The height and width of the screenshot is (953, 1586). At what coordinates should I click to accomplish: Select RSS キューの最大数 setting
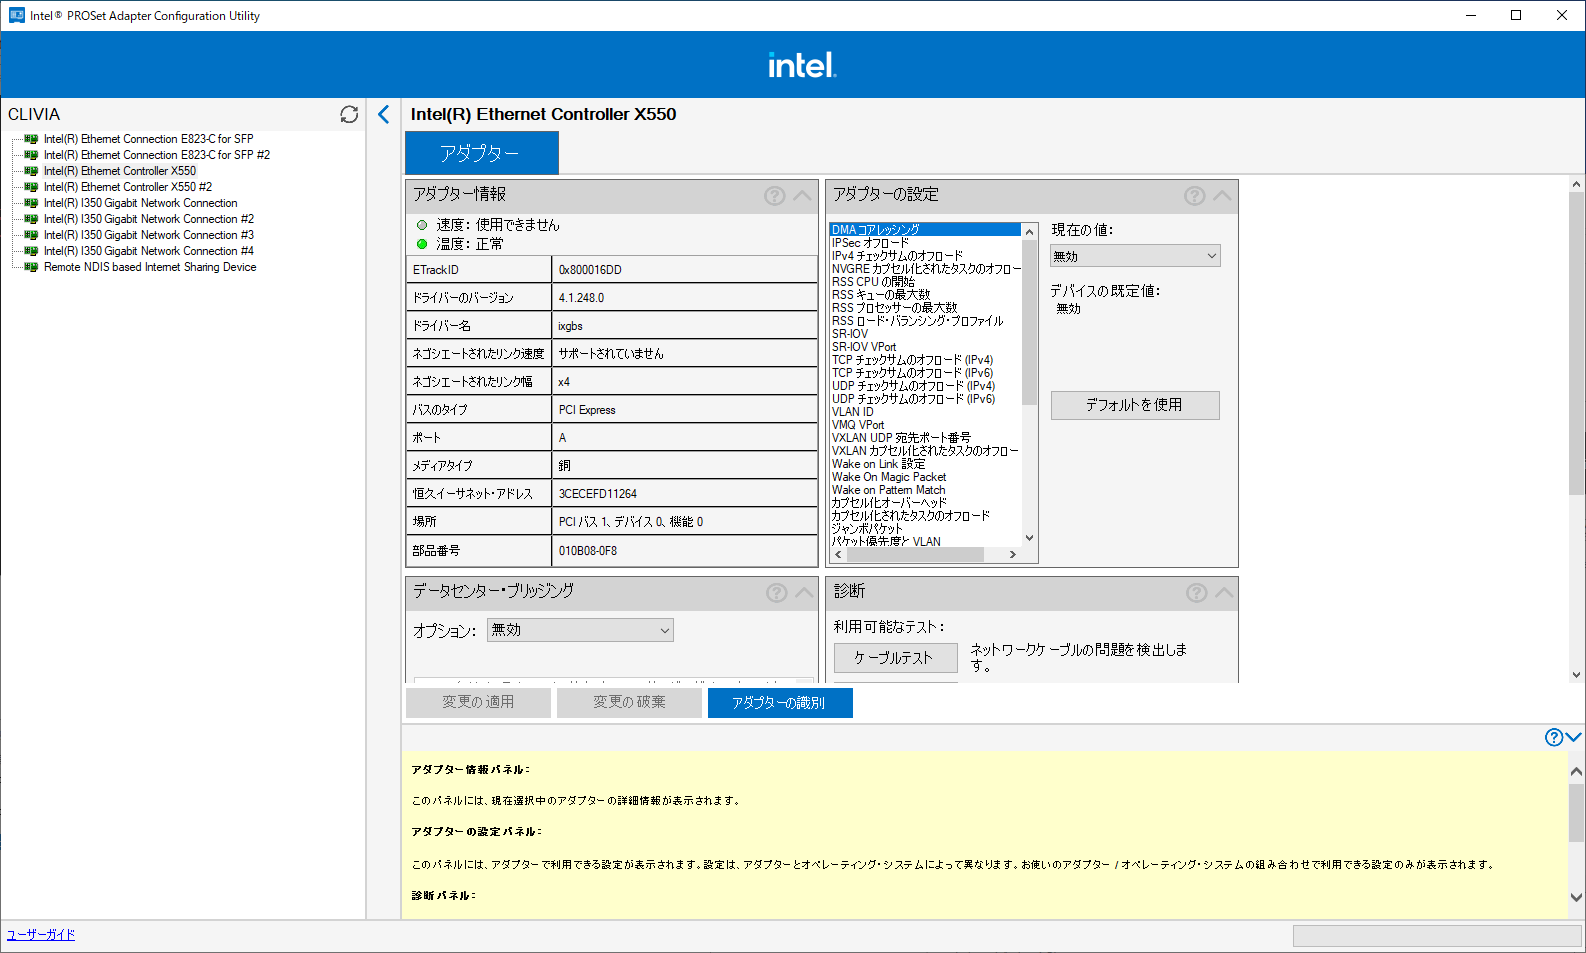[881, 295]
